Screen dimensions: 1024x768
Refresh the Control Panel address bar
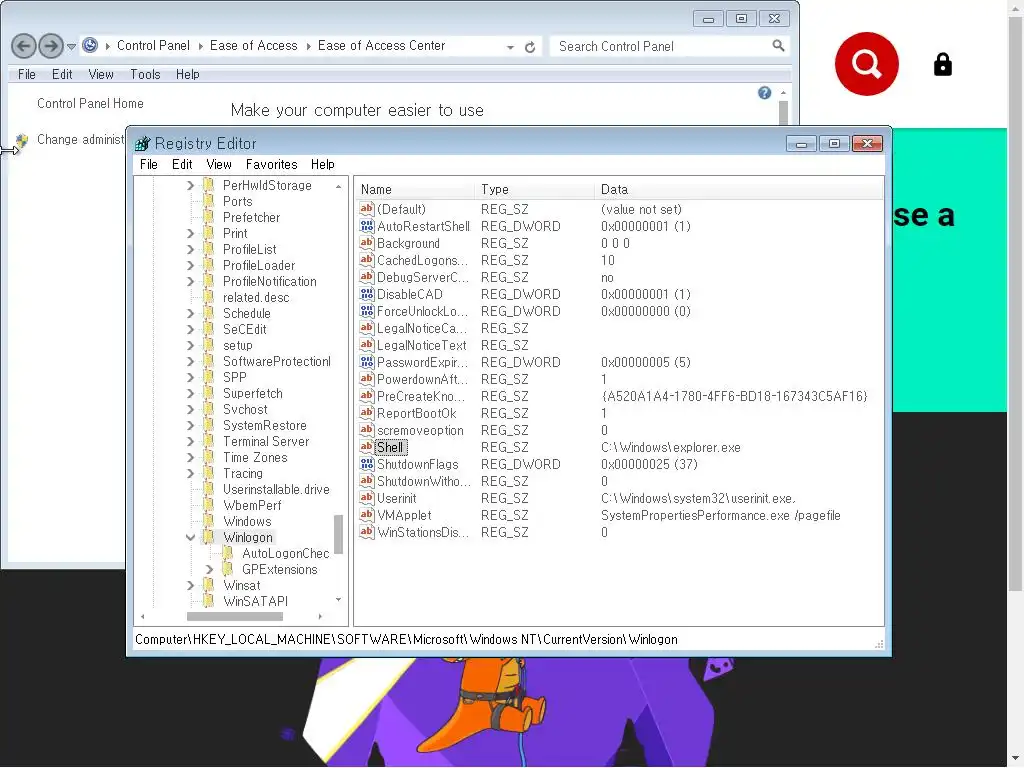coord(530,47)
